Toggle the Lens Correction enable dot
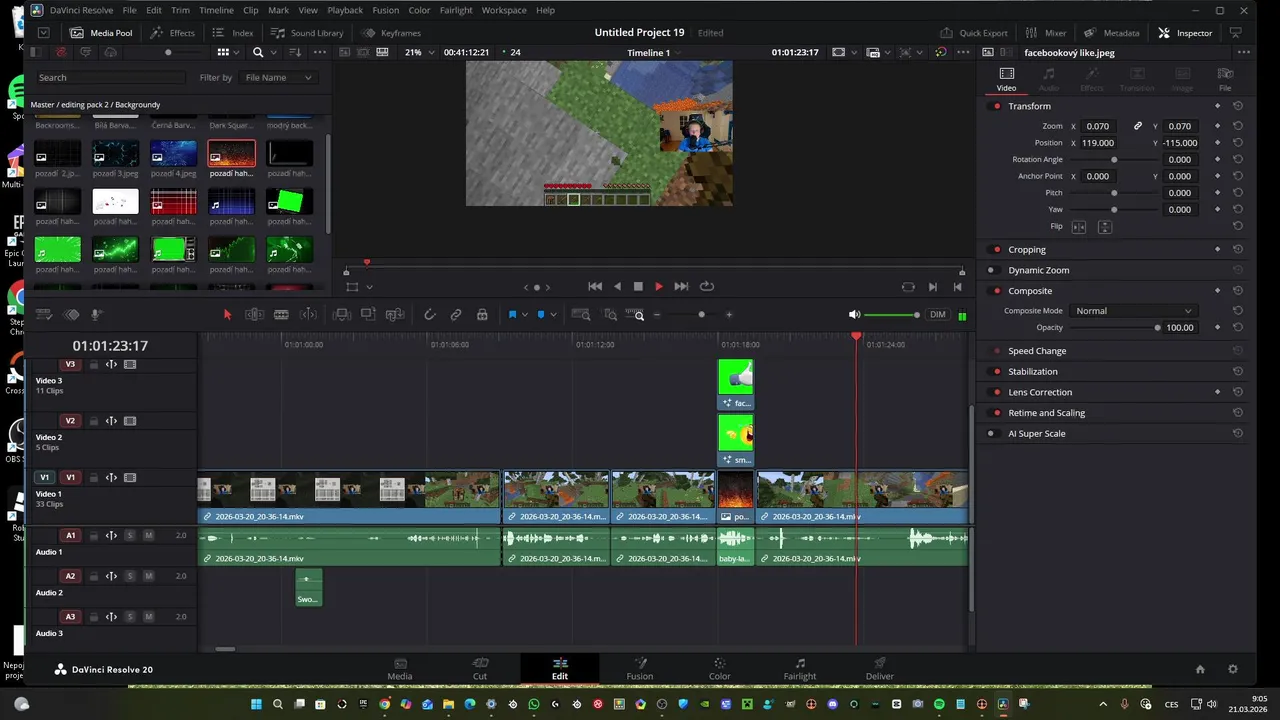The height and width of the screenshot is (720, 1280). [x=997, y=392]
